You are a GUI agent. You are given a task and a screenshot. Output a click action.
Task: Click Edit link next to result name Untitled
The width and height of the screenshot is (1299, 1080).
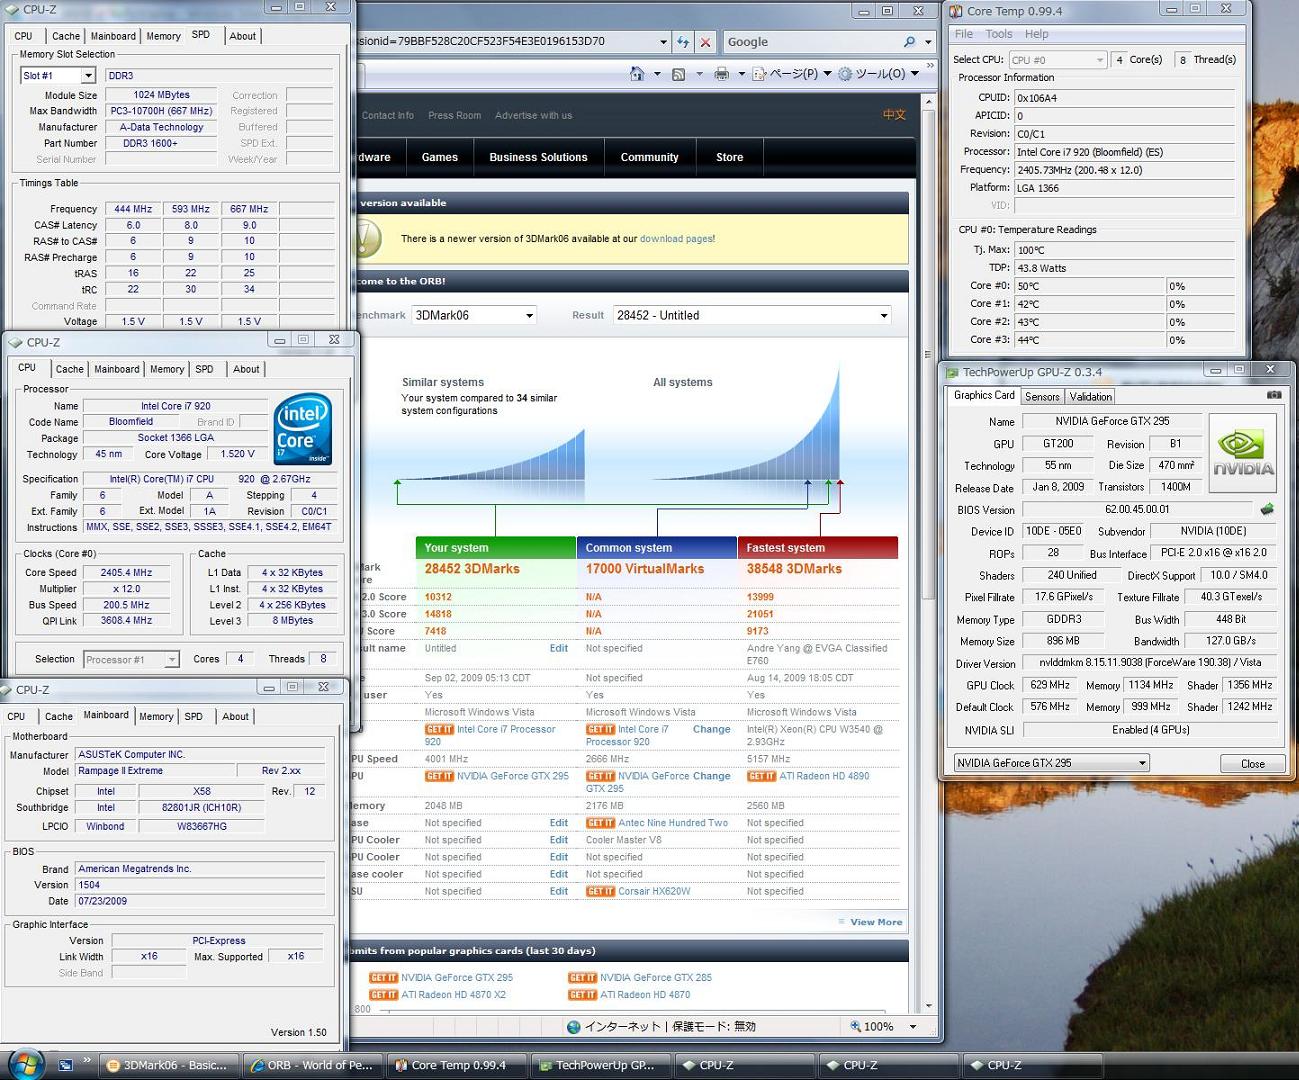559,648
